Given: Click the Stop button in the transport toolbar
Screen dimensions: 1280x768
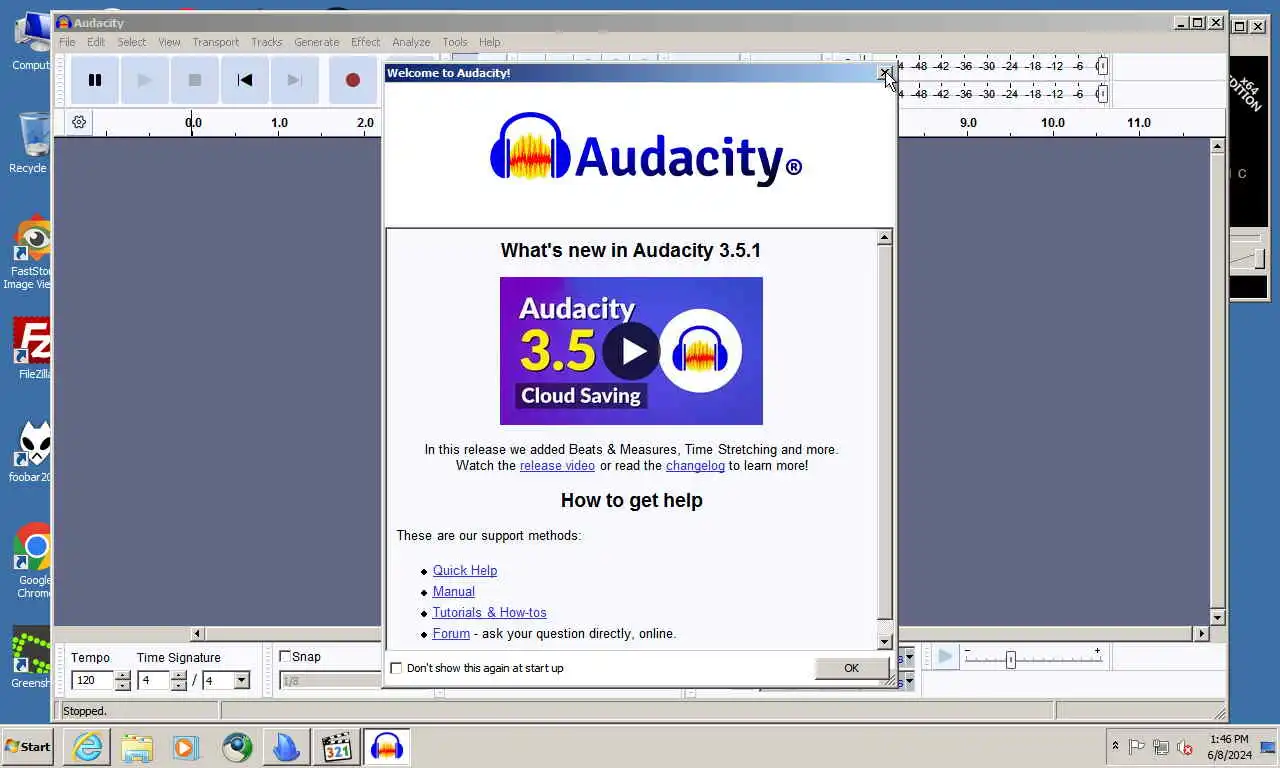Looking at the screenshot, I should point(195,80).
